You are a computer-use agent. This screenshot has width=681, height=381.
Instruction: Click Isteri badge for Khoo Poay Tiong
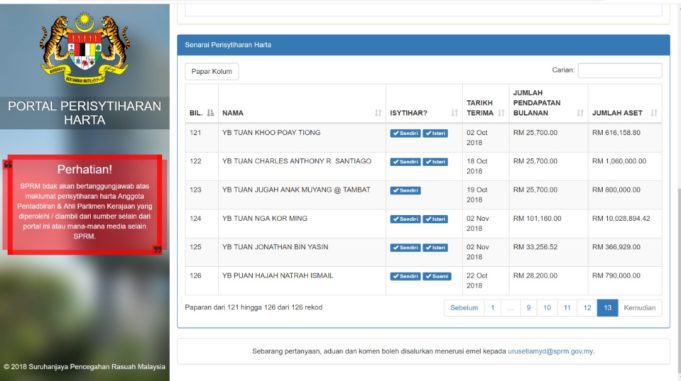point(435,133)
